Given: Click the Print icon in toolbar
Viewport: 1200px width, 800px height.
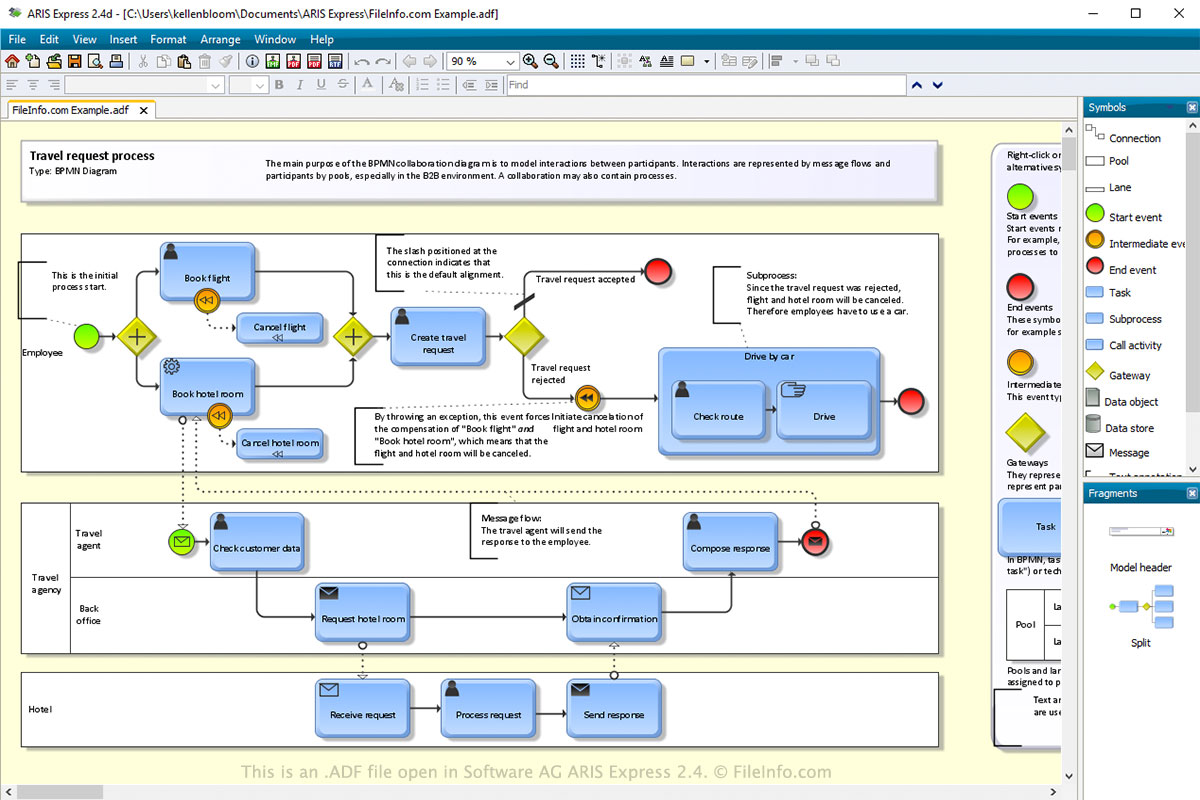Looking at the screenshot, I should click(x=116, y=61).
